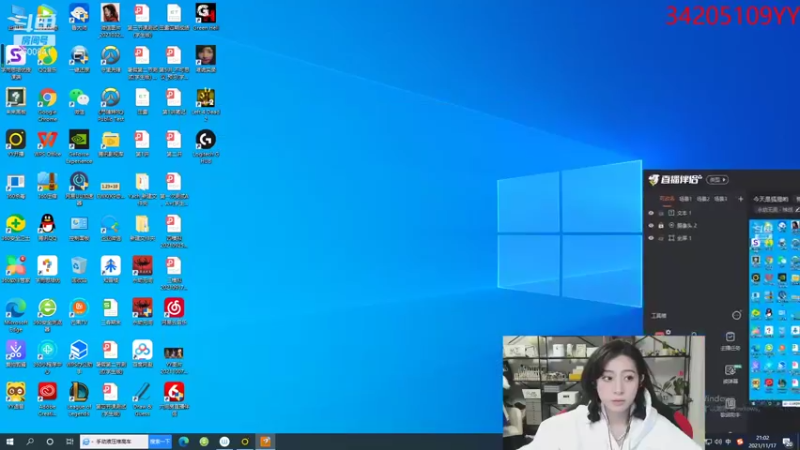Open Logitech G HUB desktop icon

point(206,139)
